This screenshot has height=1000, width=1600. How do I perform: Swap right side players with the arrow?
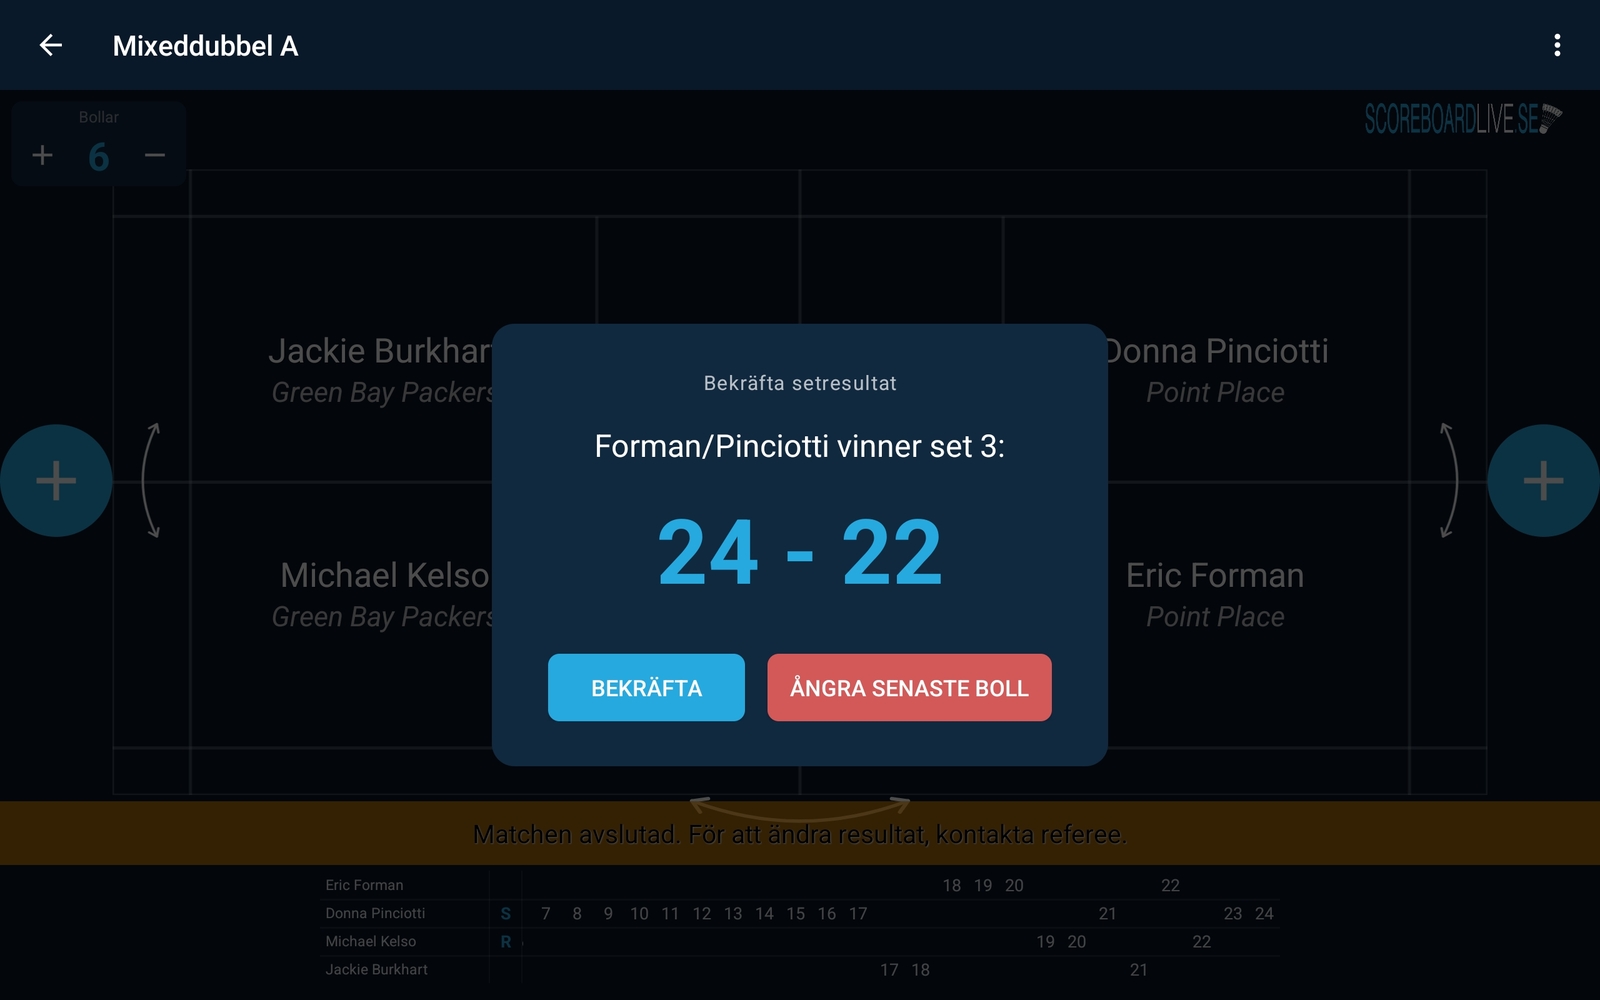[1448, 481]
